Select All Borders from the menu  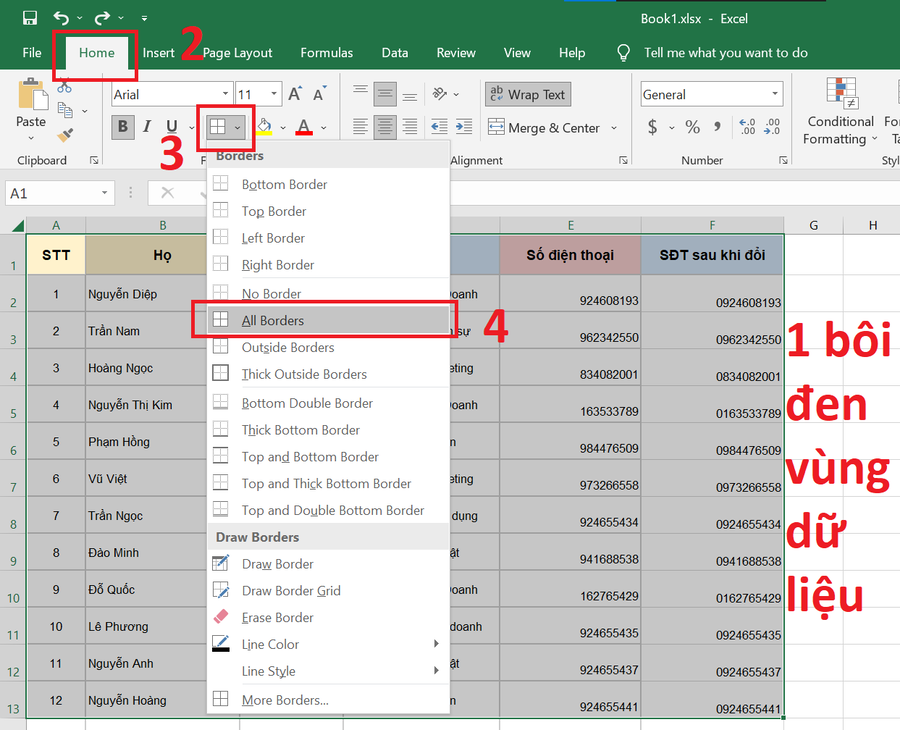click(328, 320)
